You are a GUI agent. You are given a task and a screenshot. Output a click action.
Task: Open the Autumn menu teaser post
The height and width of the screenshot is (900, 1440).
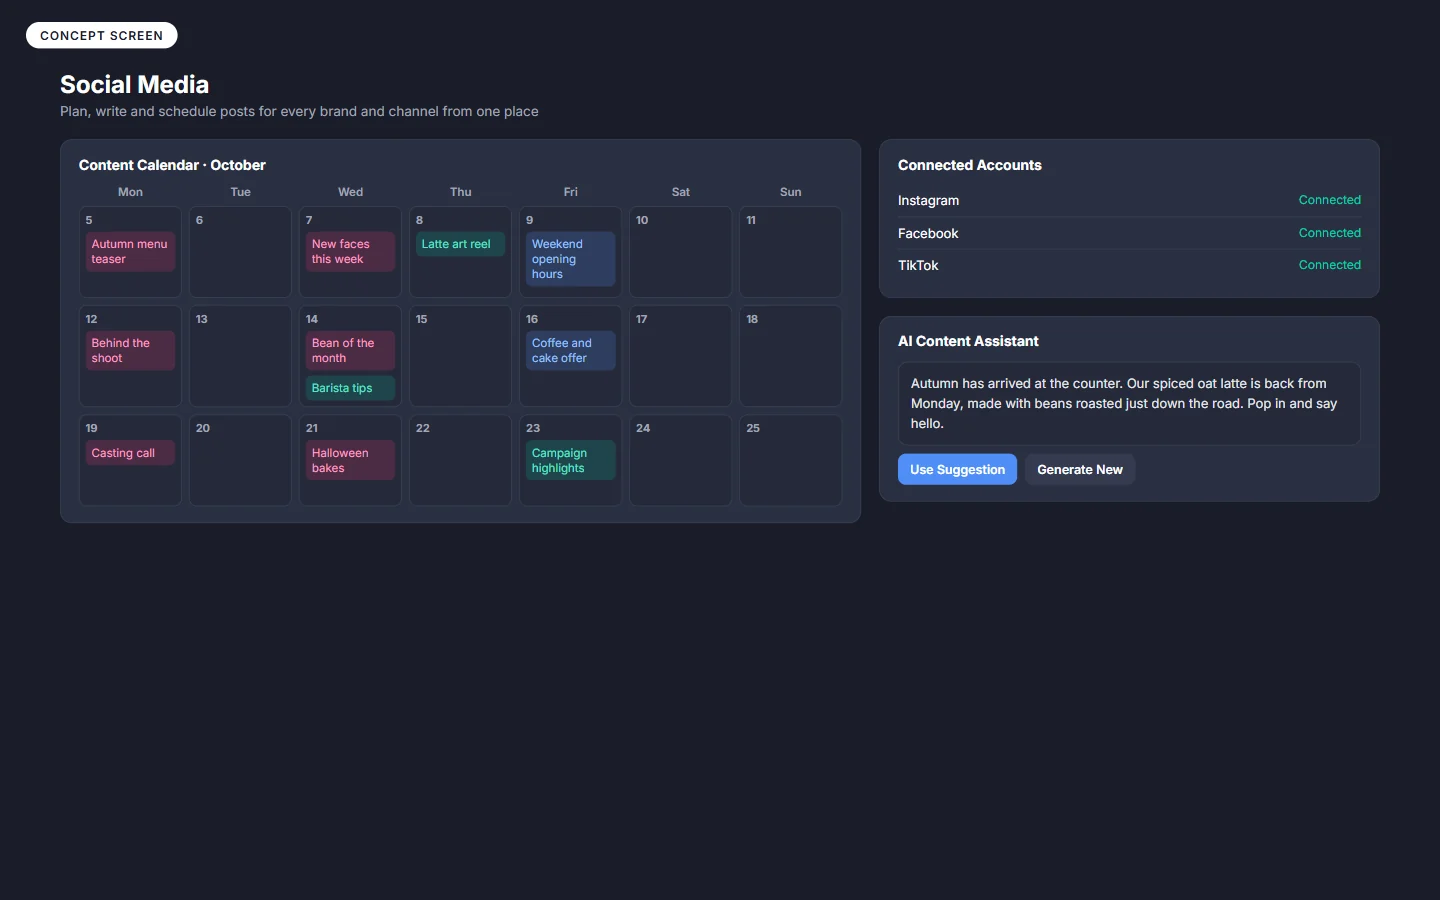pyautogui.click(x=130, y=252)
